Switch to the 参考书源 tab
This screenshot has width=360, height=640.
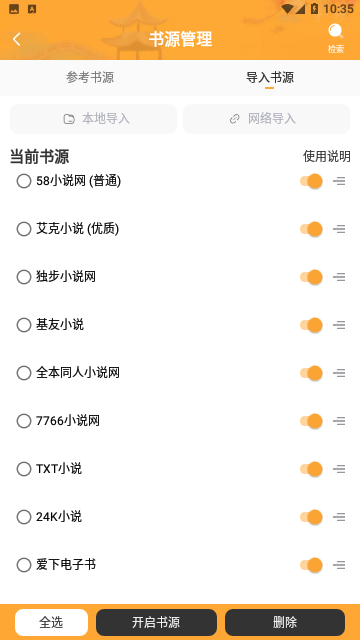pyautogui.click(x=90, y=78)
